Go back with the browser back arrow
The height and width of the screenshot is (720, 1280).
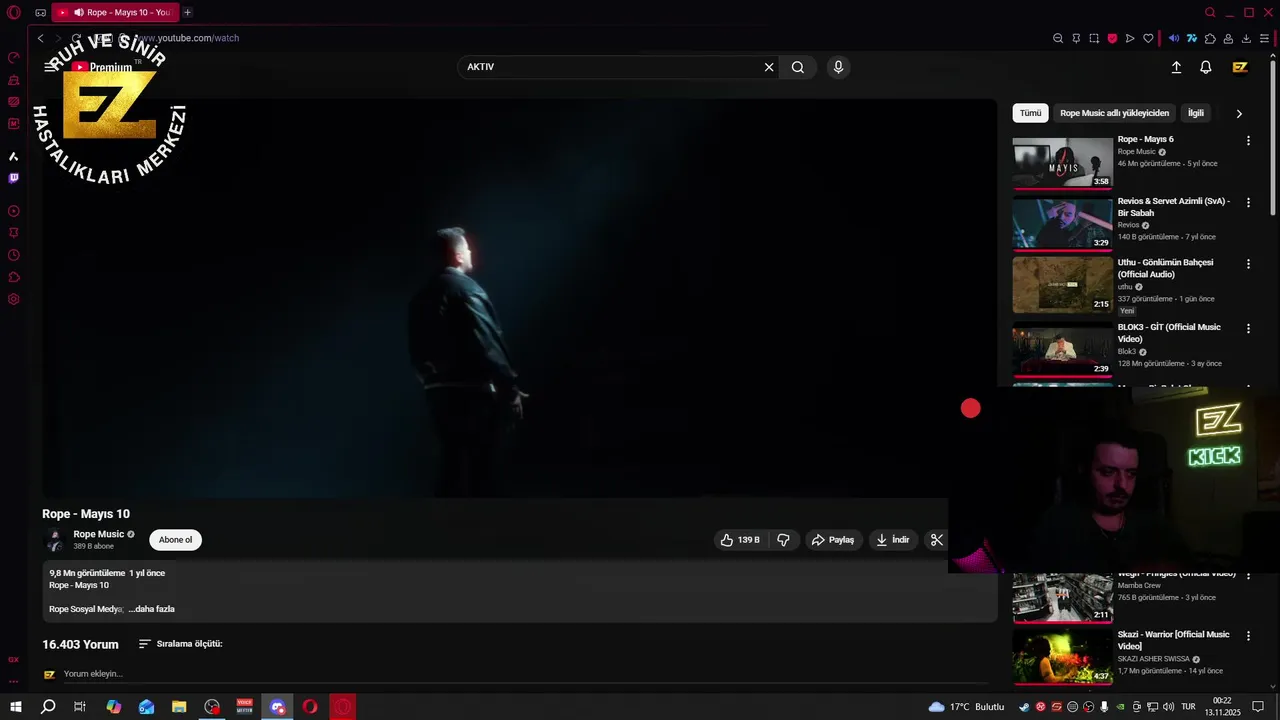coord(40,38)
